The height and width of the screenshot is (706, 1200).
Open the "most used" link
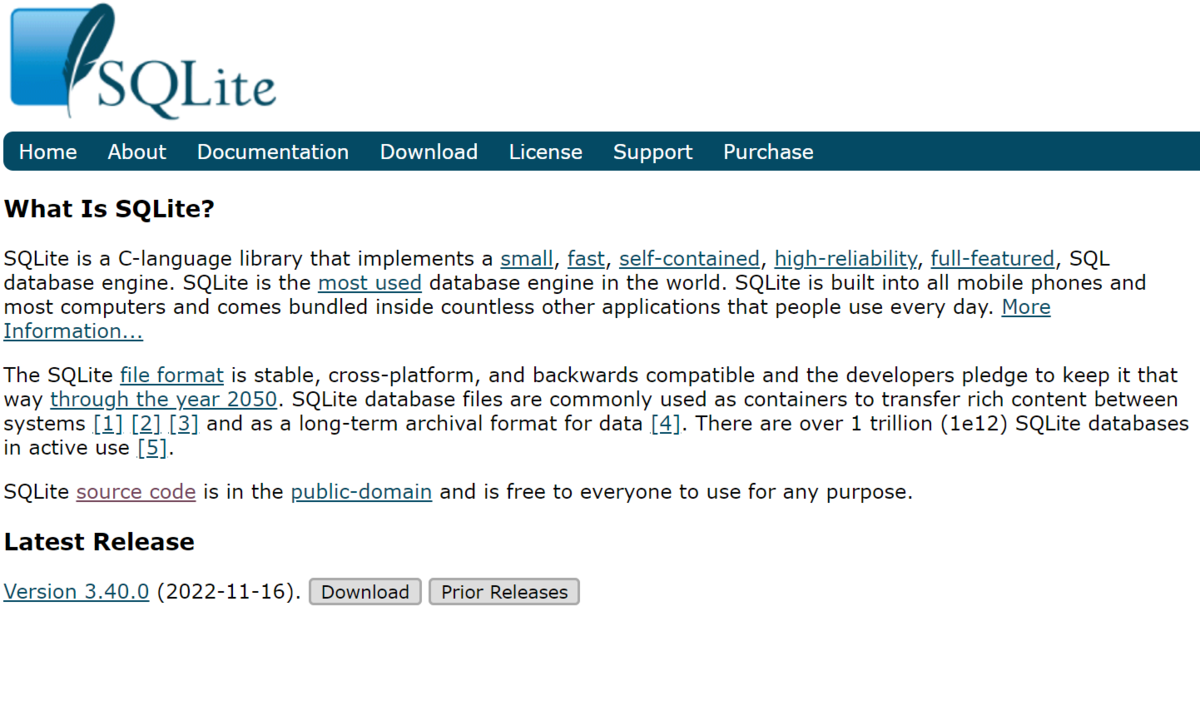(x=370, y=283)
